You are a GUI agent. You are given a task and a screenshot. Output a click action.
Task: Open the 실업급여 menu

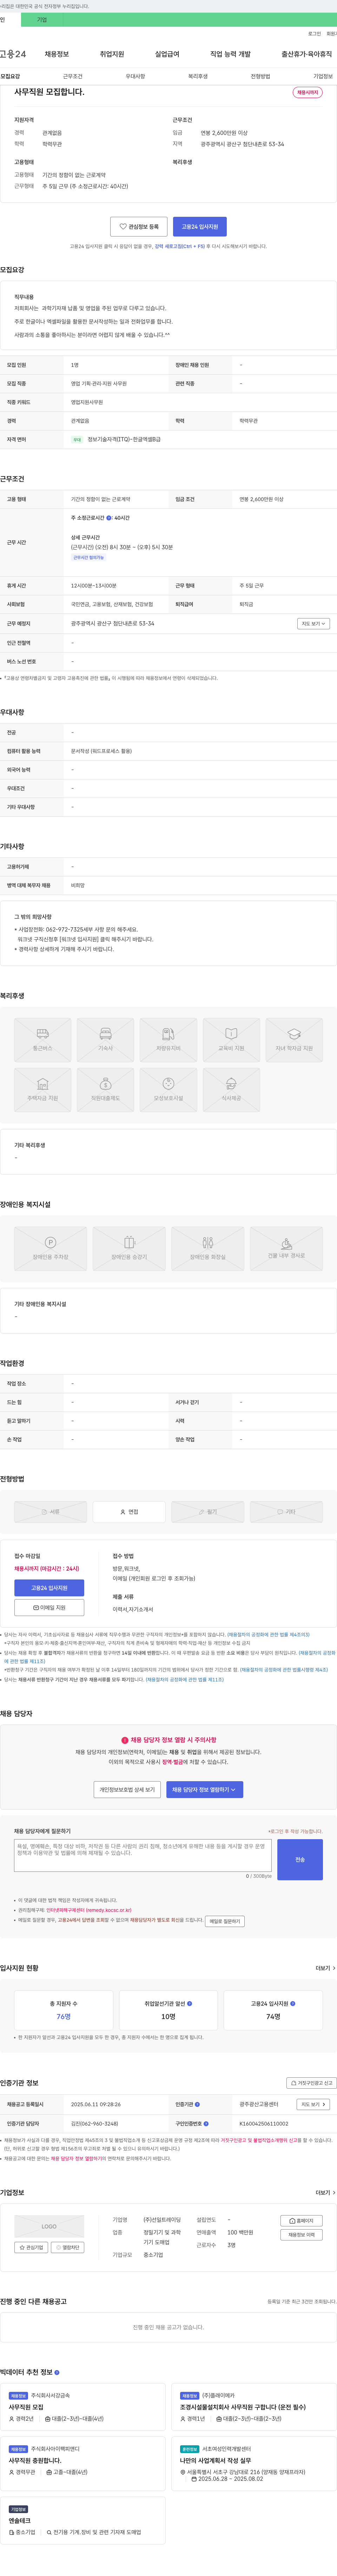(167, 54)
